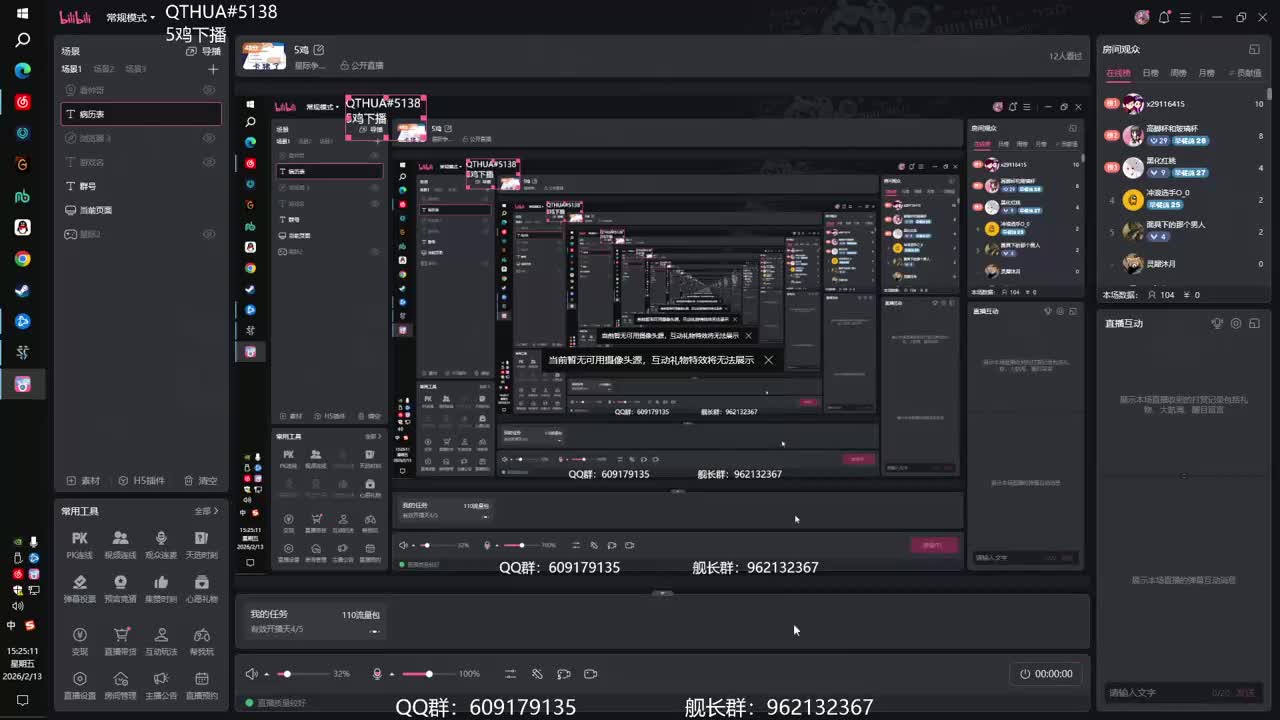
Task: Open the 心愿礼物 tool
Action: [201, 588]
